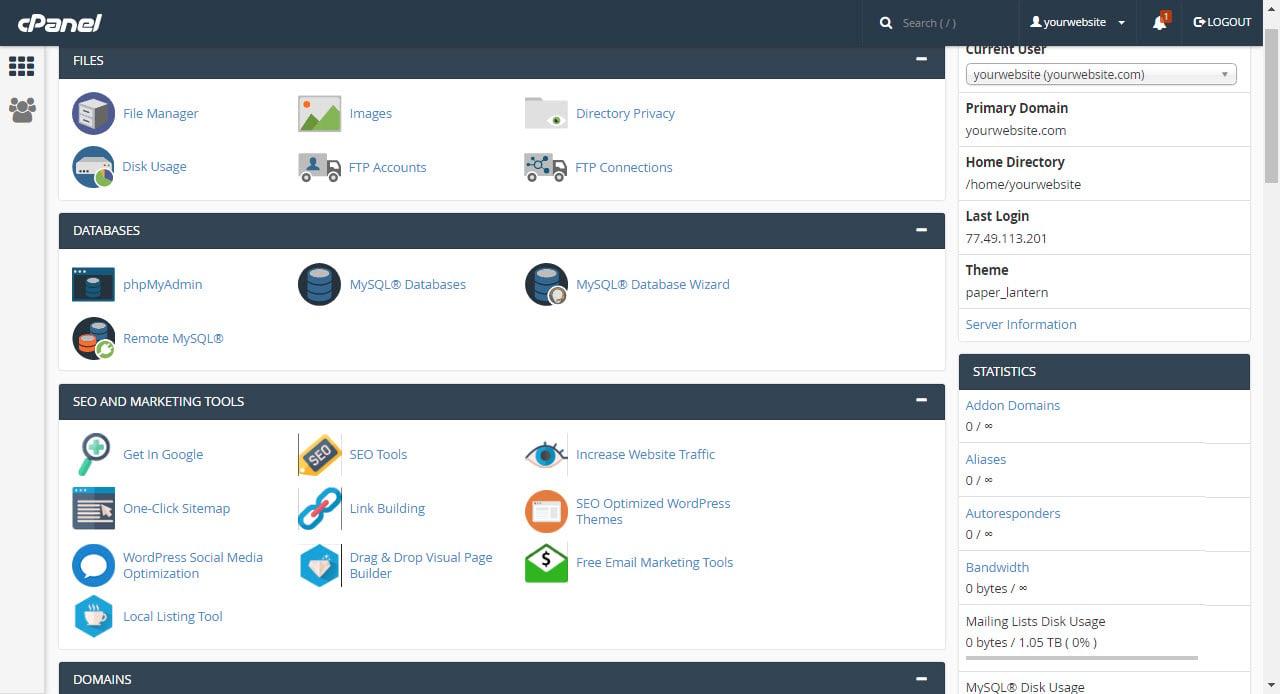Viewport: 1280px width, 694px height.
Task: Click the Mailing Lists Disk Usage progress bar
Action: tap(1078, 659)
